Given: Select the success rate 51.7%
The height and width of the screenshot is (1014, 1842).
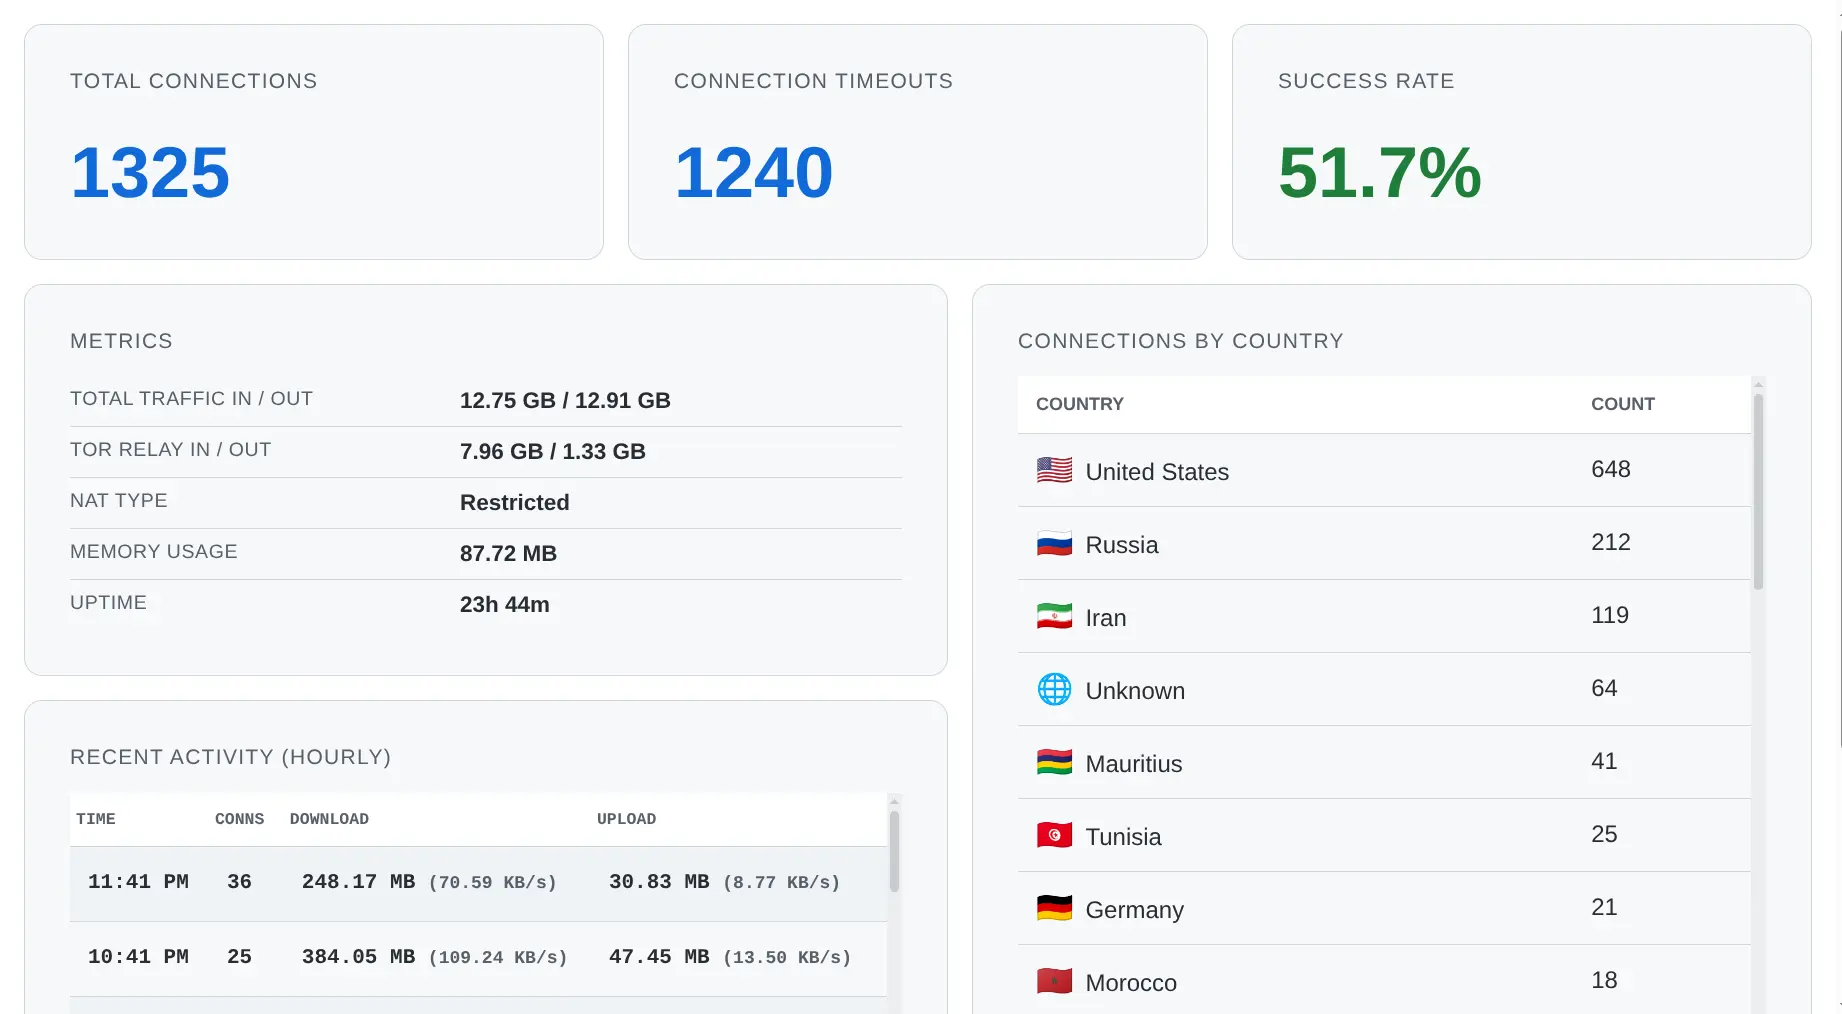Looking at the screenshot, I should 1379,172.
